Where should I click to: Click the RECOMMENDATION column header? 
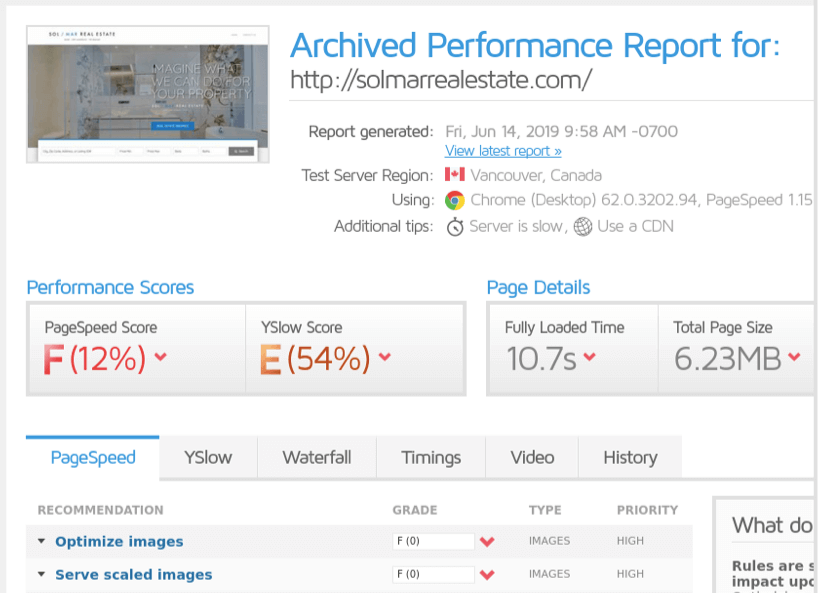pyautogui.click(x=100, y=510)
